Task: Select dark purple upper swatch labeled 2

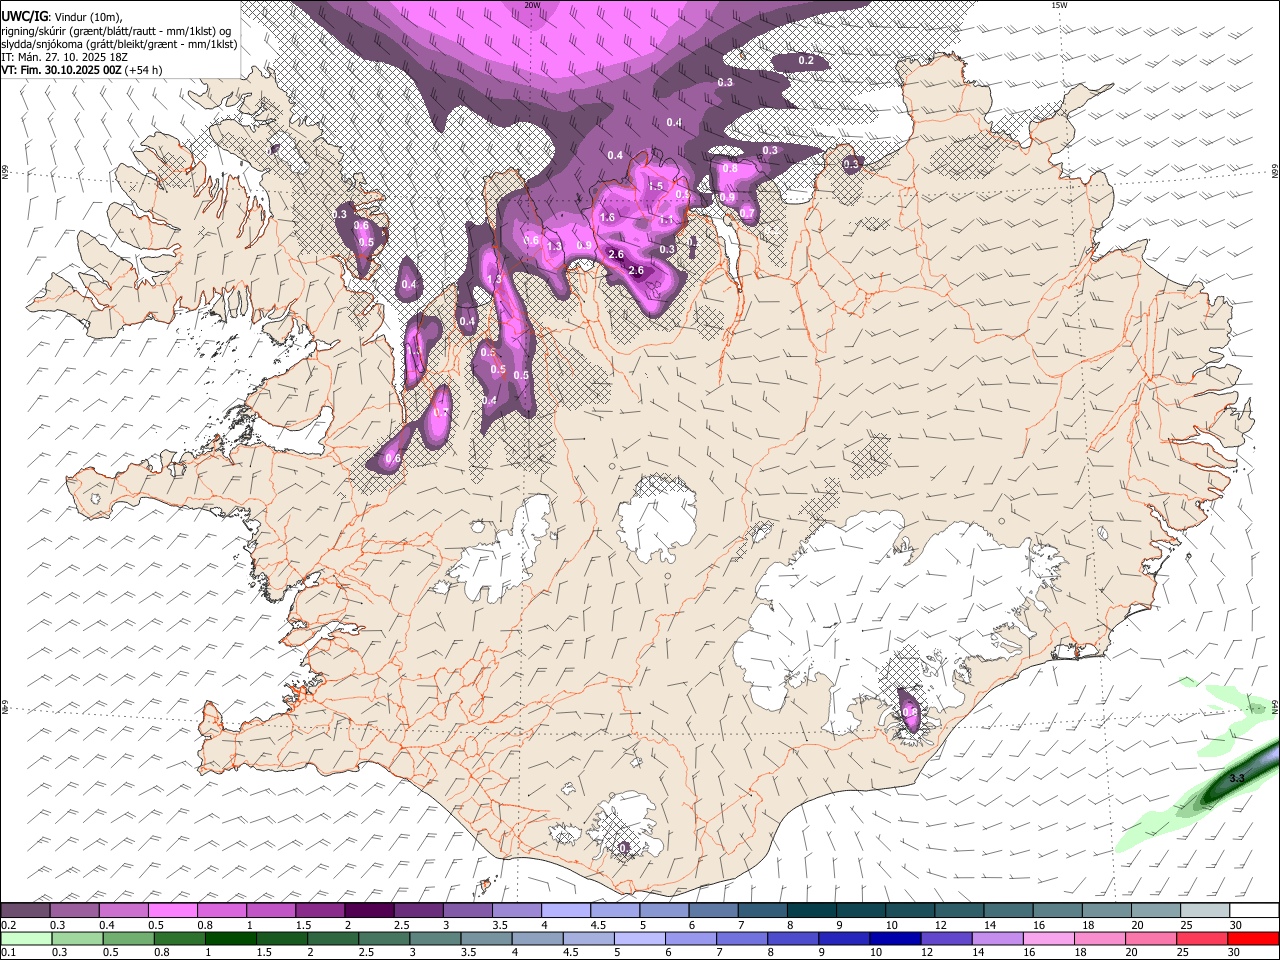Action: pos(369,911)
